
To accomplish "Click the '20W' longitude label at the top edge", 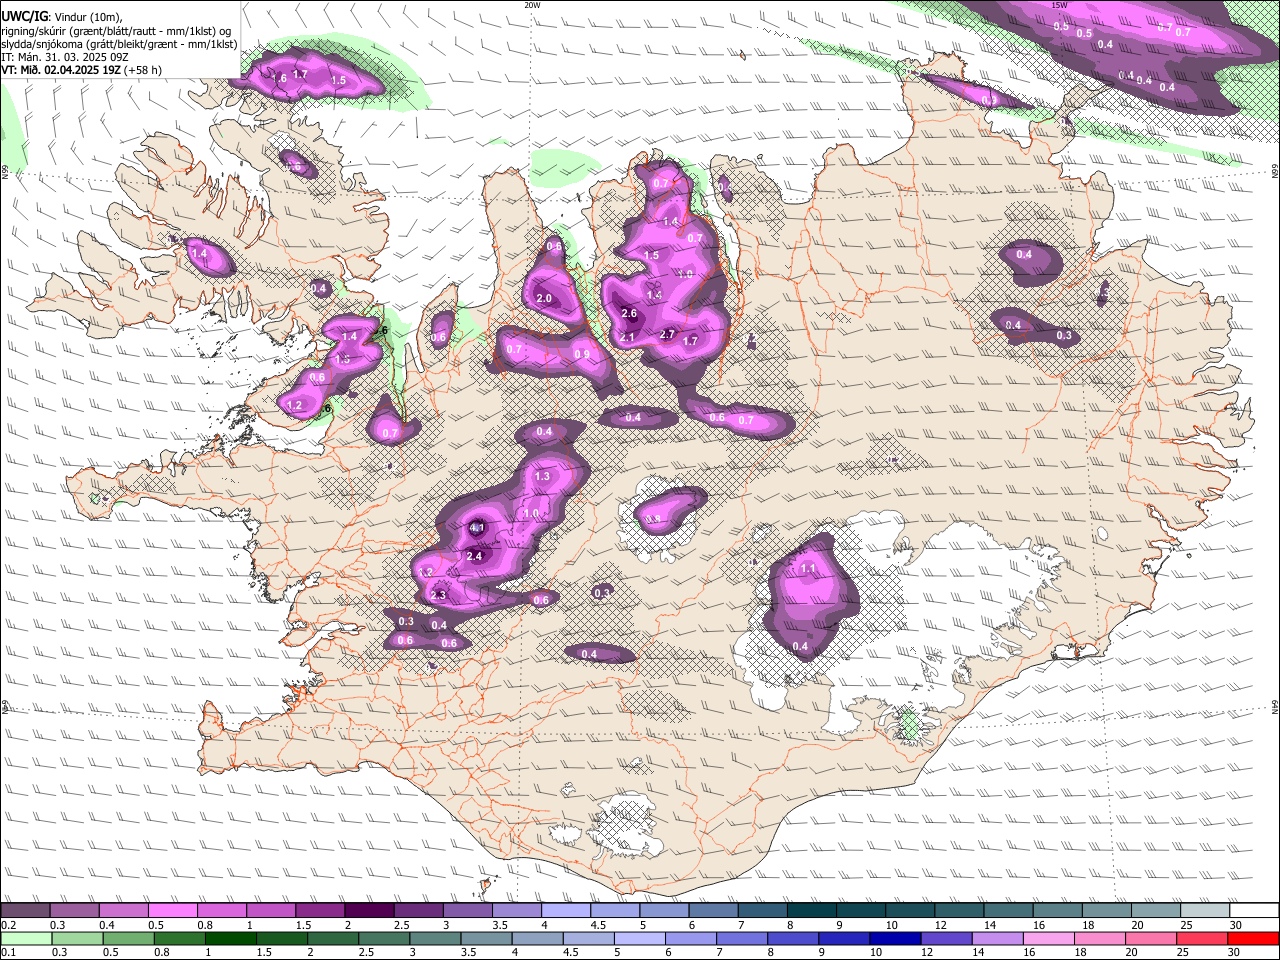I will 532,5.
